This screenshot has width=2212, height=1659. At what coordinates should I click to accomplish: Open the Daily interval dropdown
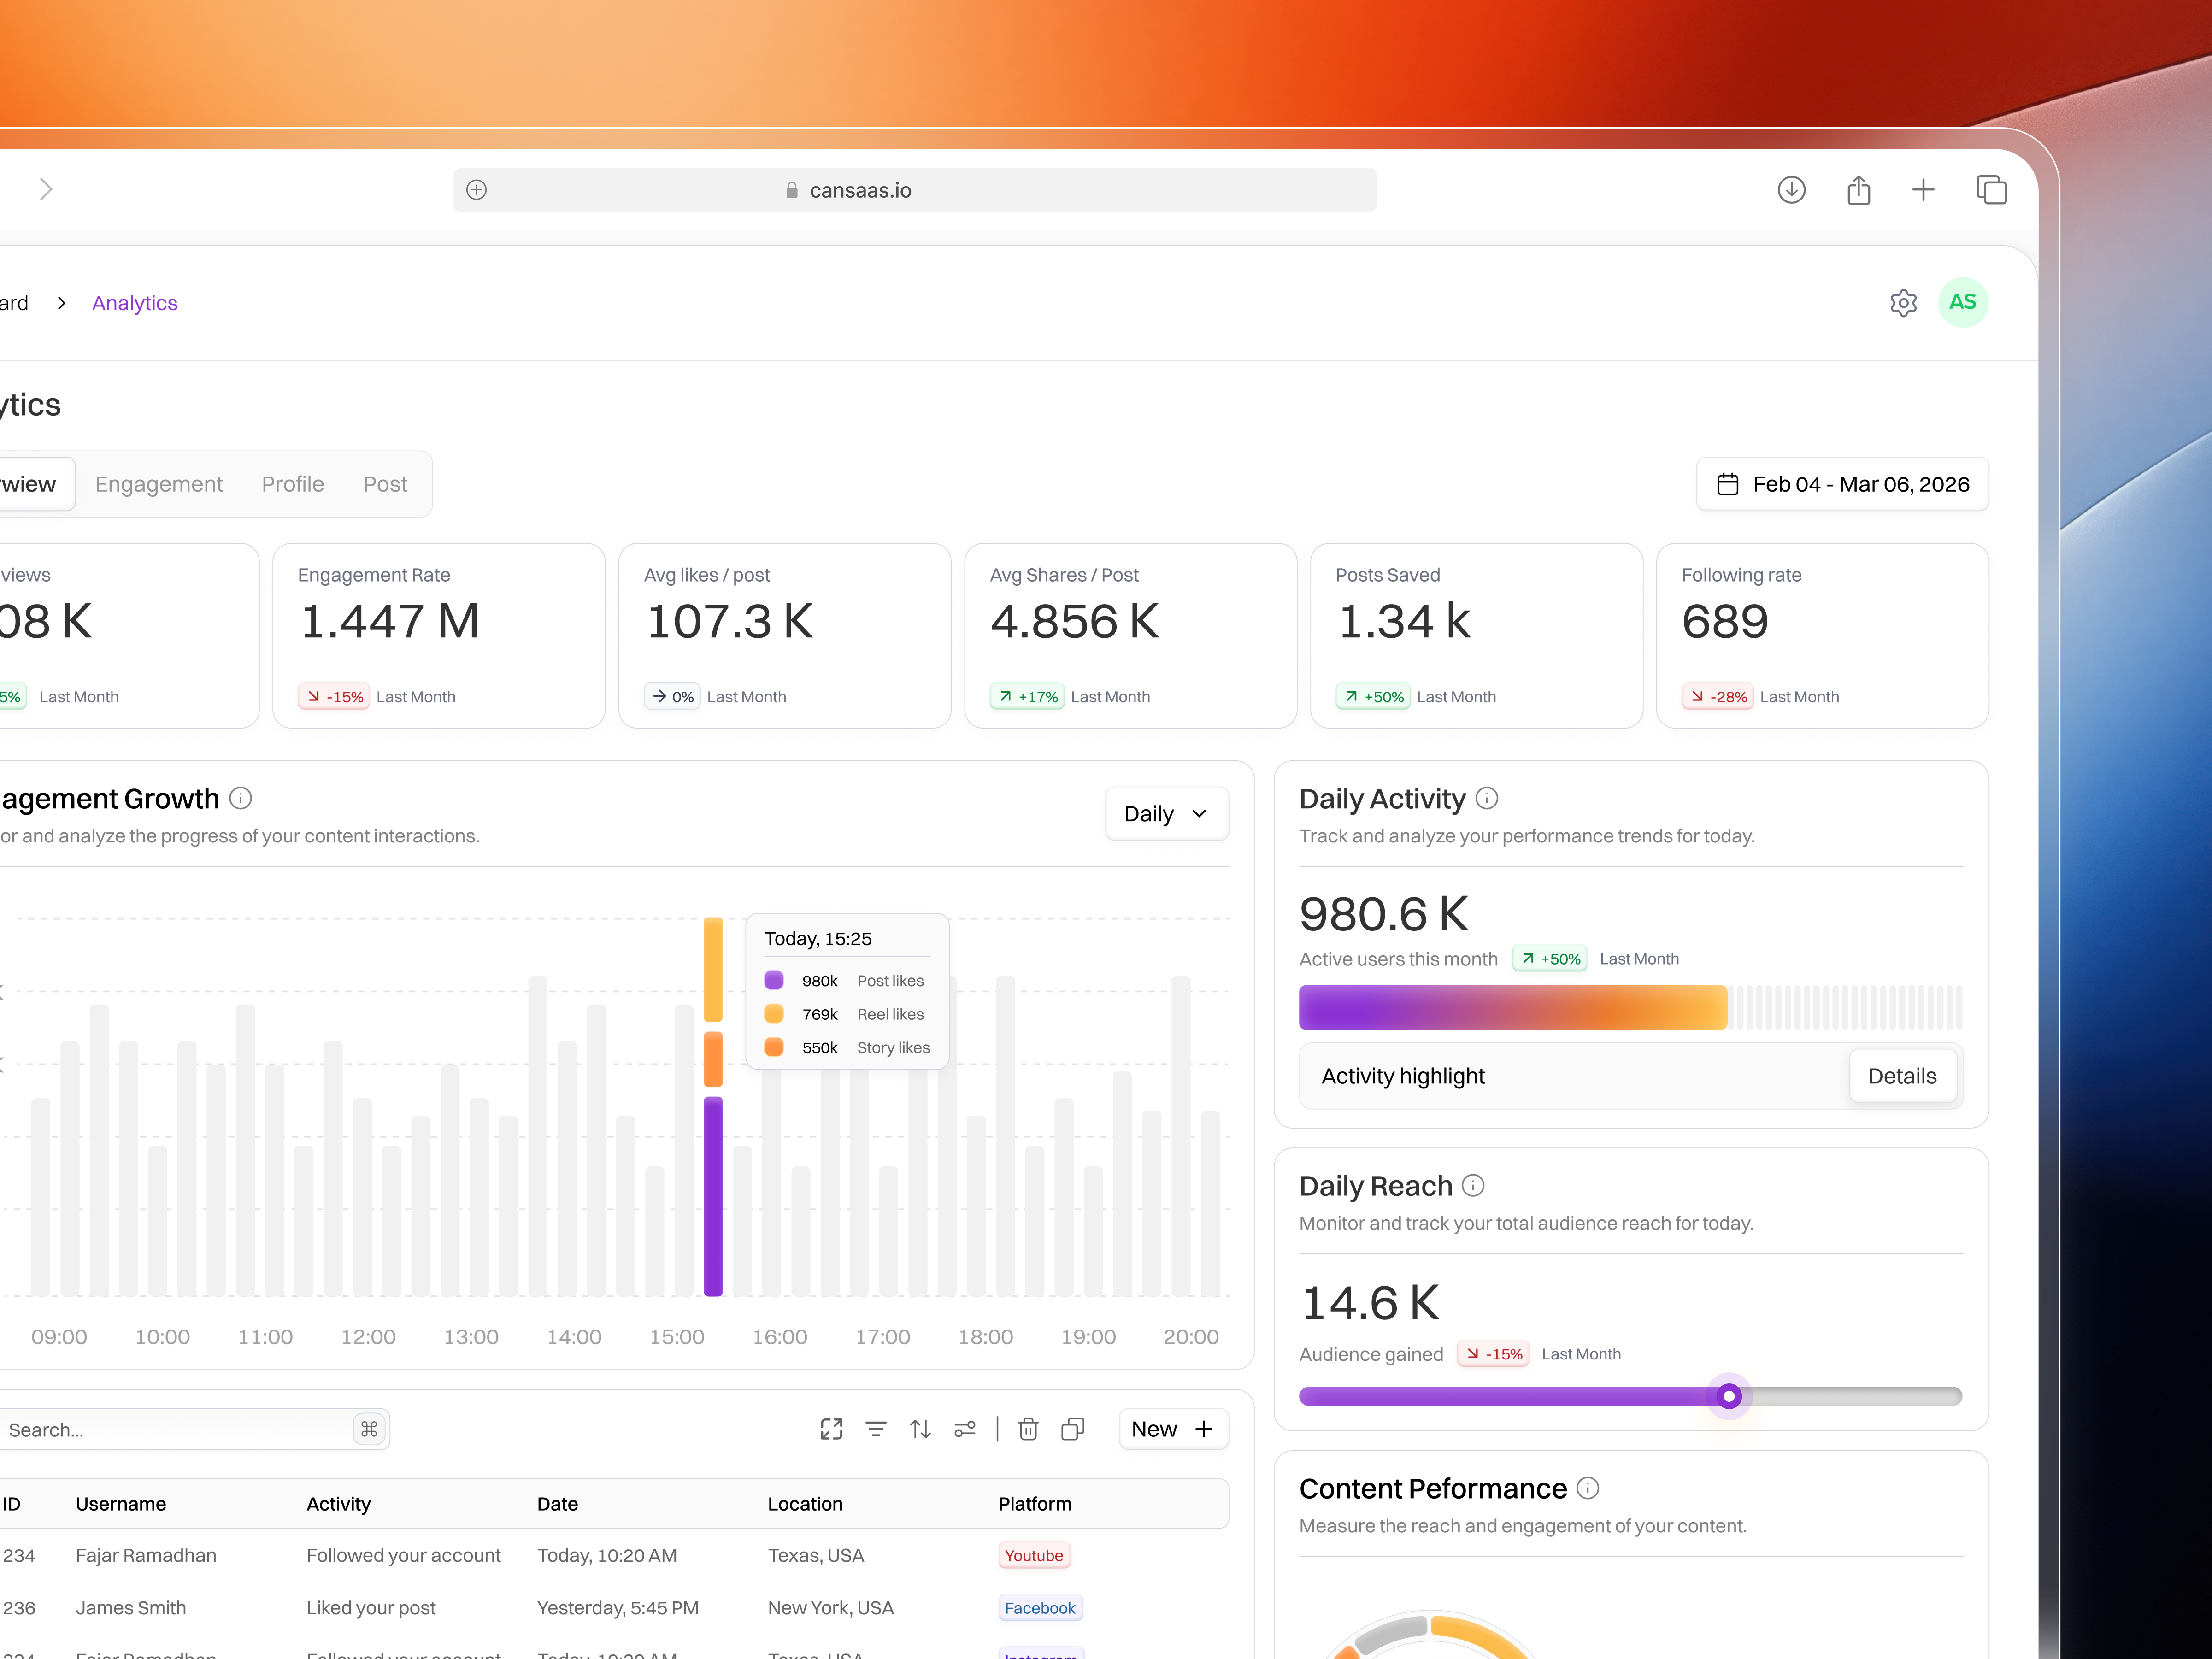point(1166,814)
